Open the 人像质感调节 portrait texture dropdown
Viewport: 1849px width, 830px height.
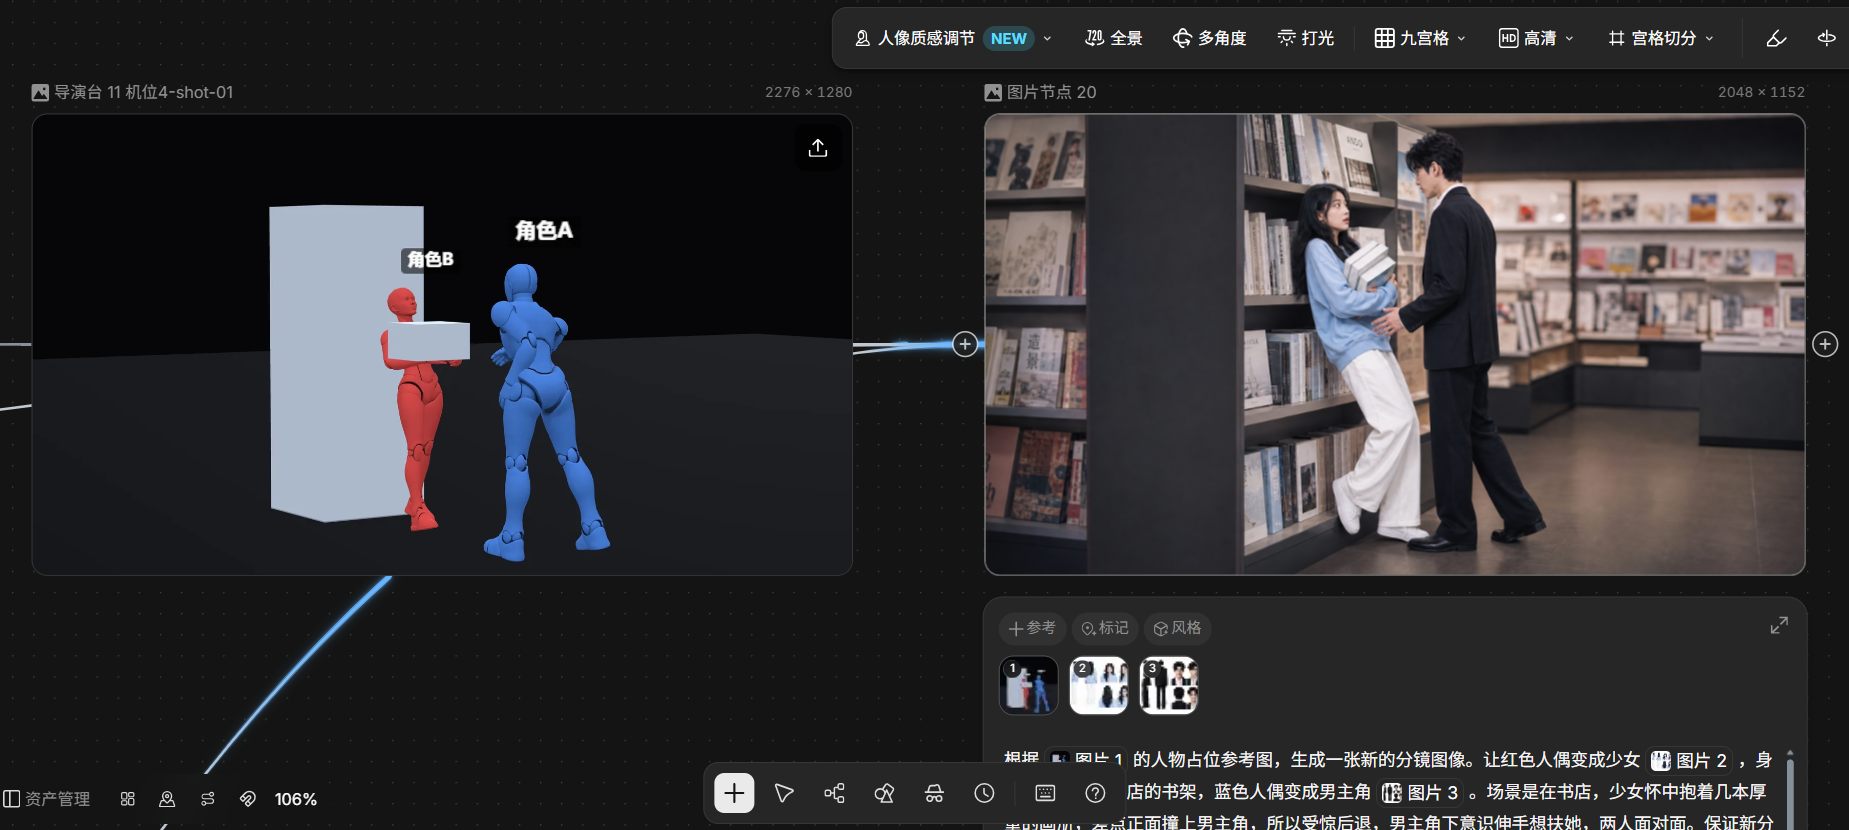click(x=953, y=38)
